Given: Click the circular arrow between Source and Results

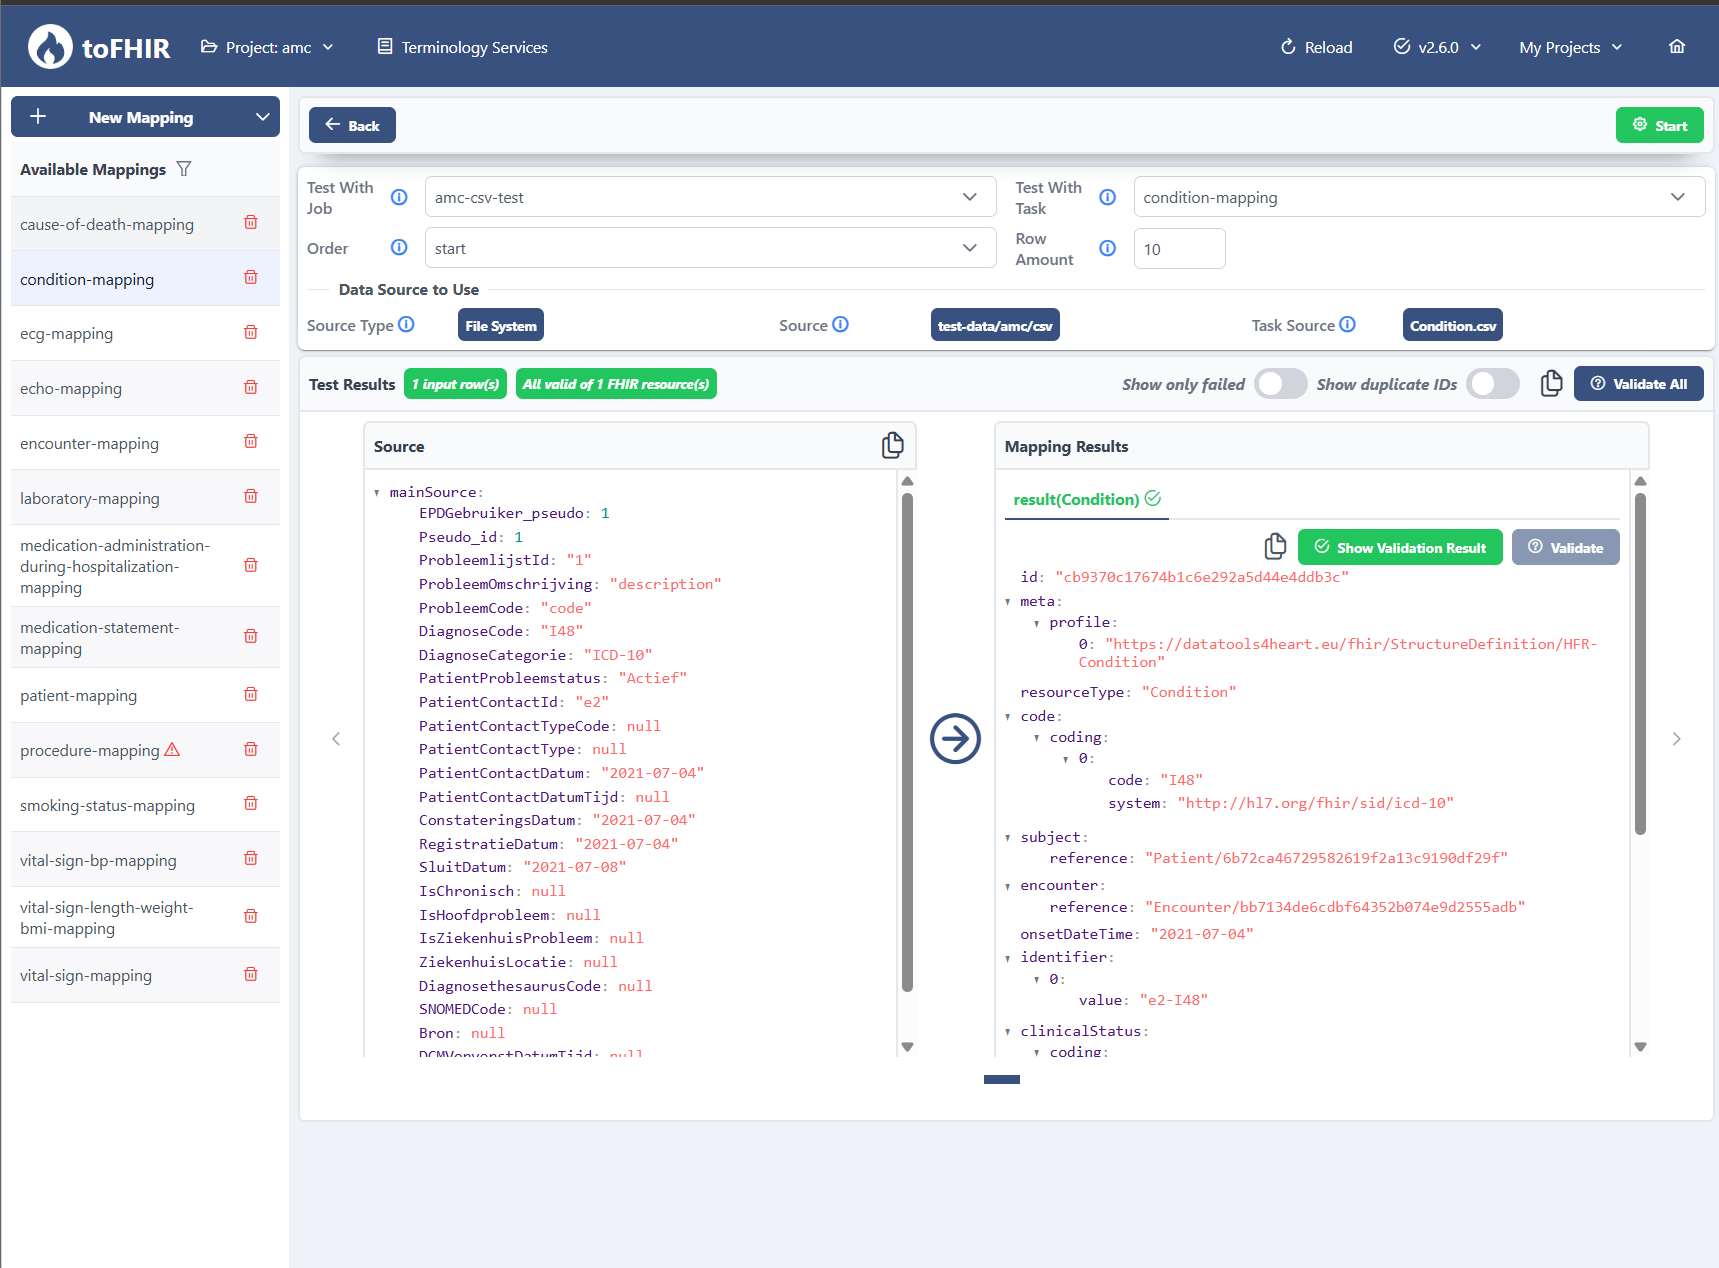Looking at the screenshot, I should [955, 739].
